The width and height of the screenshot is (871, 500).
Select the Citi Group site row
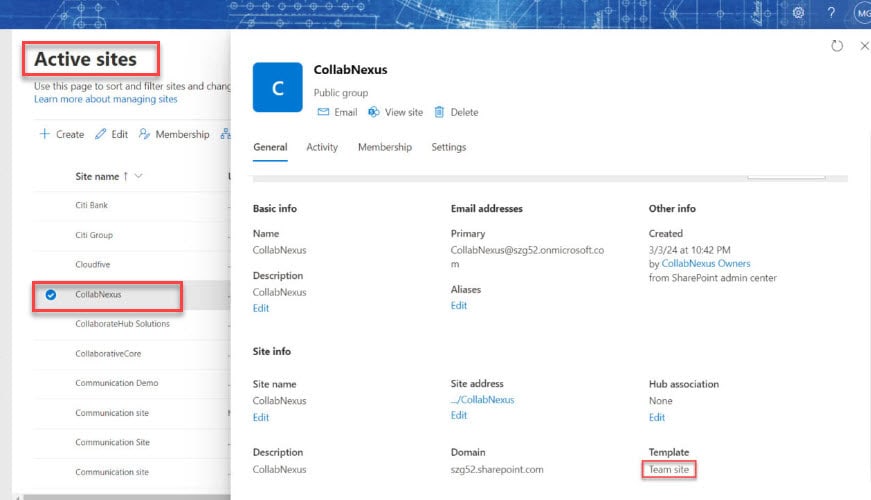[132, 235]
